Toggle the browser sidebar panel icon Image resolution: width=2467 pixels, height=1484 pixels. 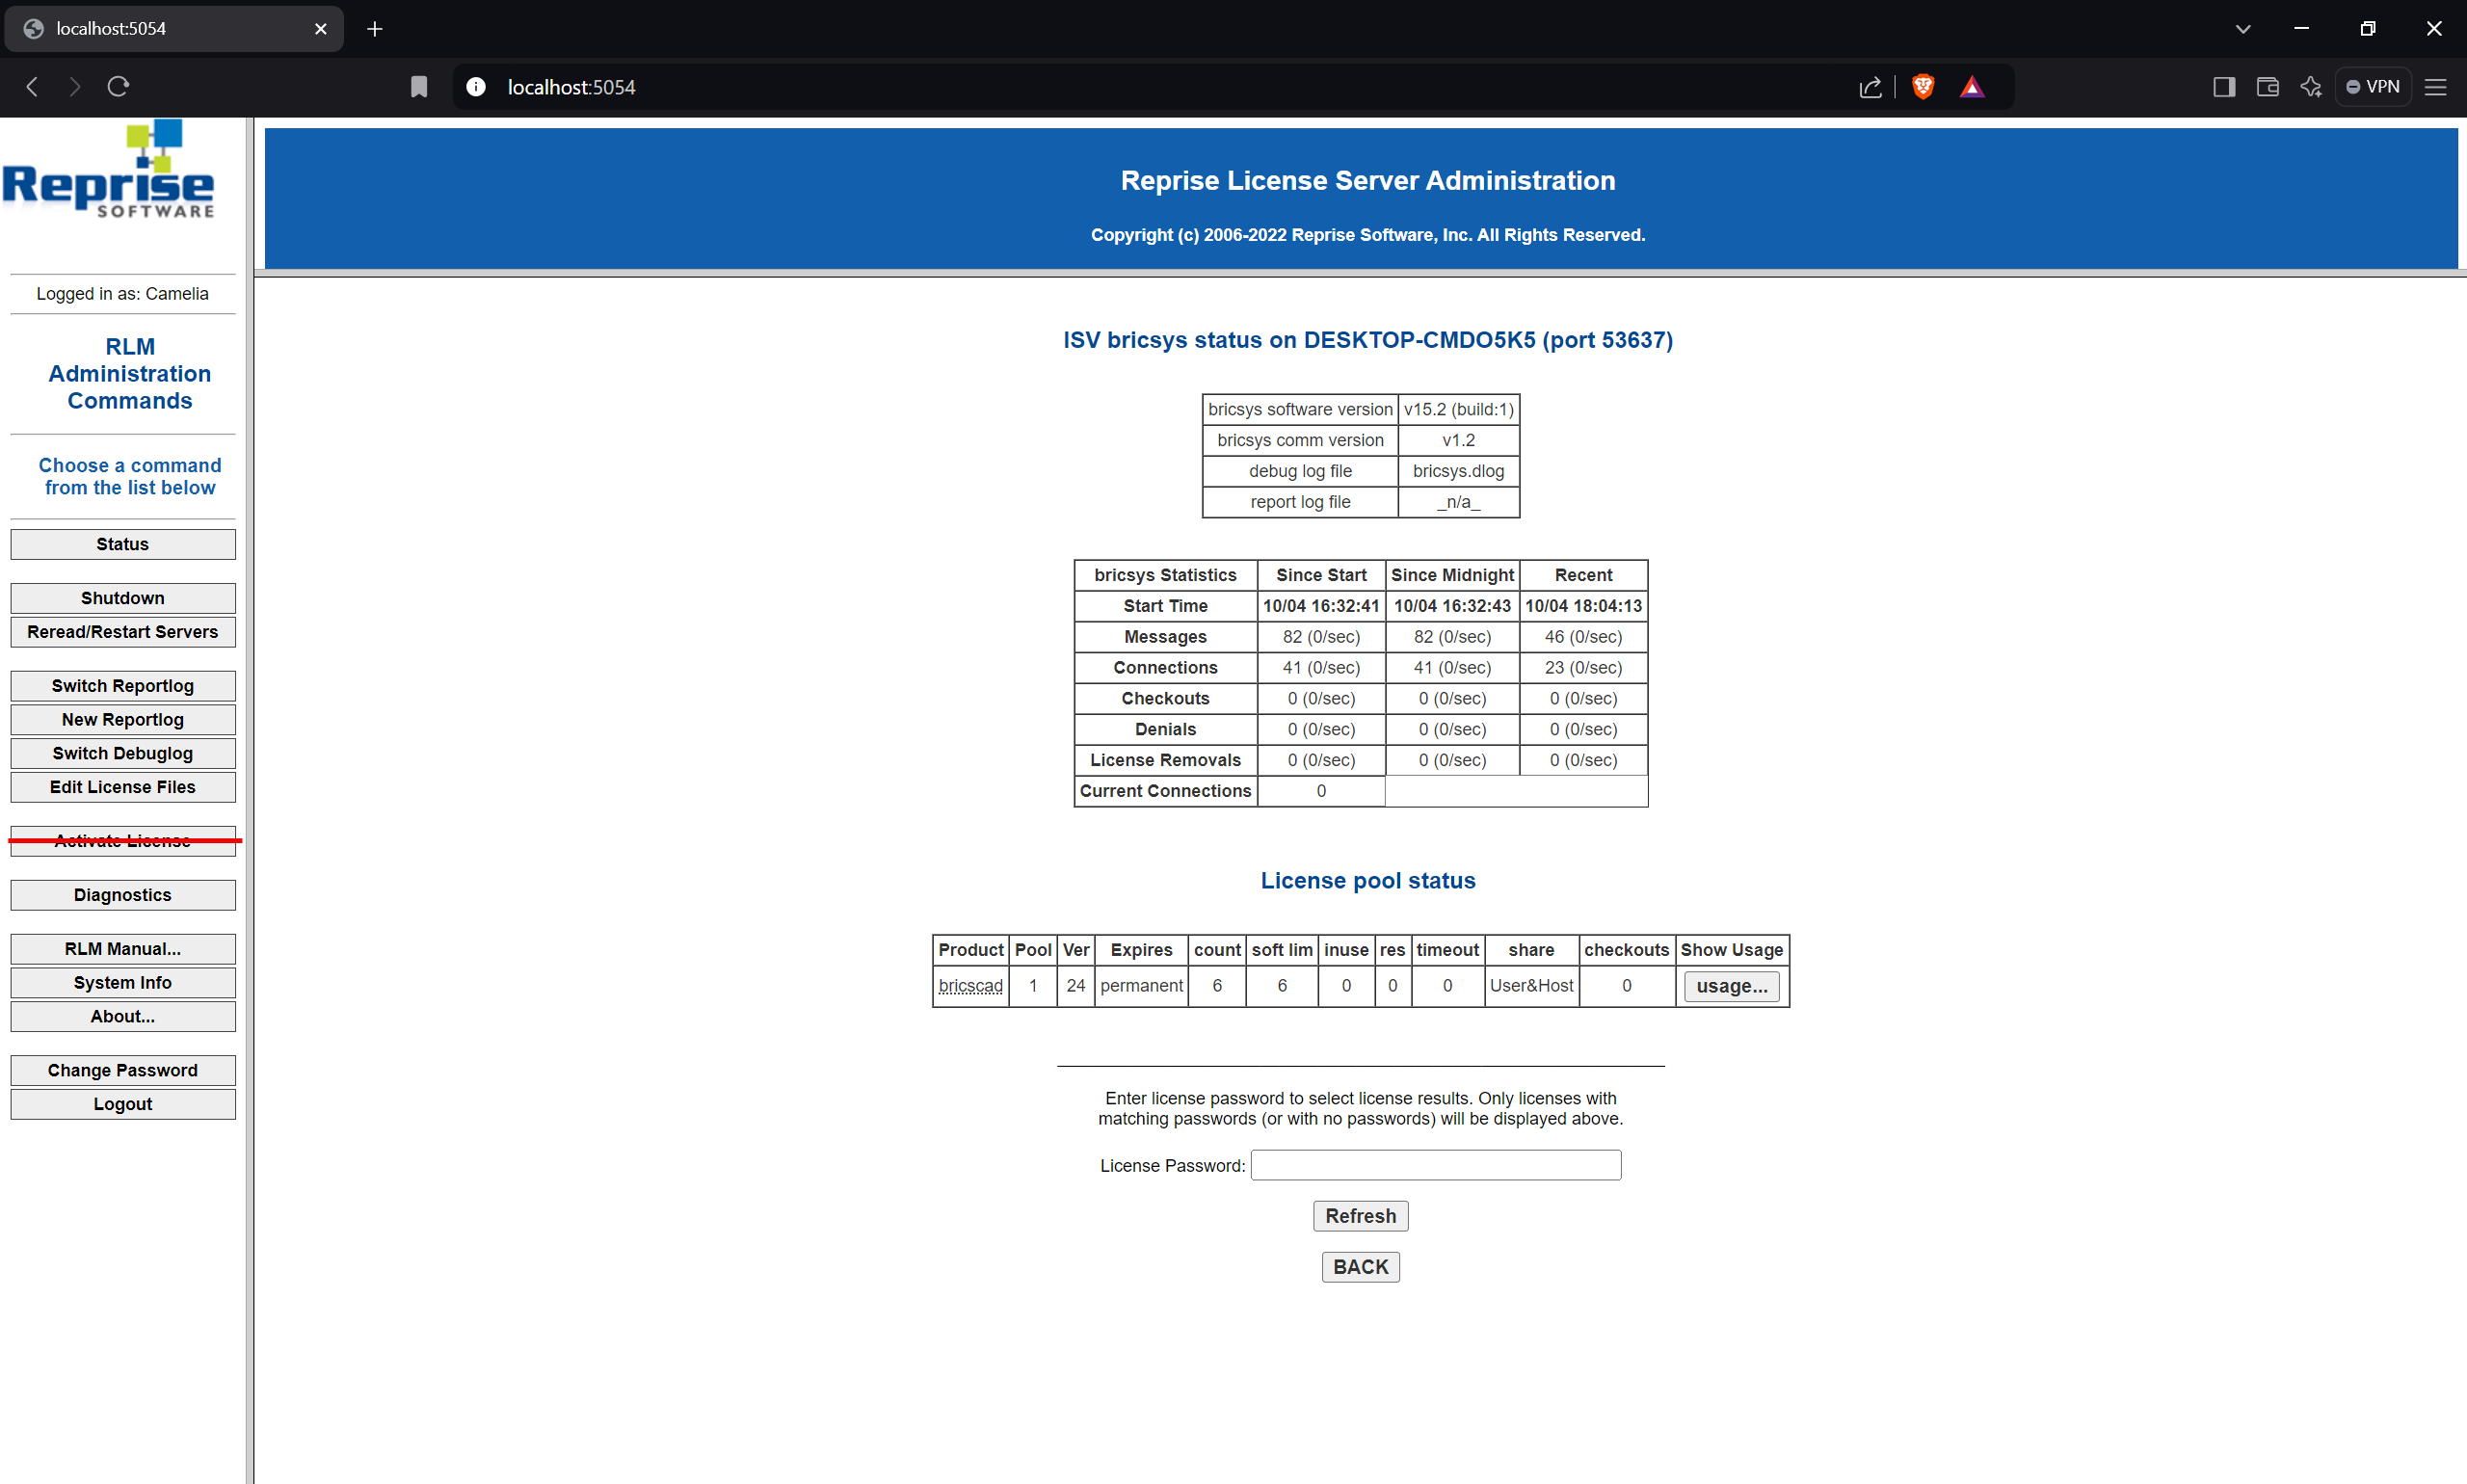(x=2223, y=87)
